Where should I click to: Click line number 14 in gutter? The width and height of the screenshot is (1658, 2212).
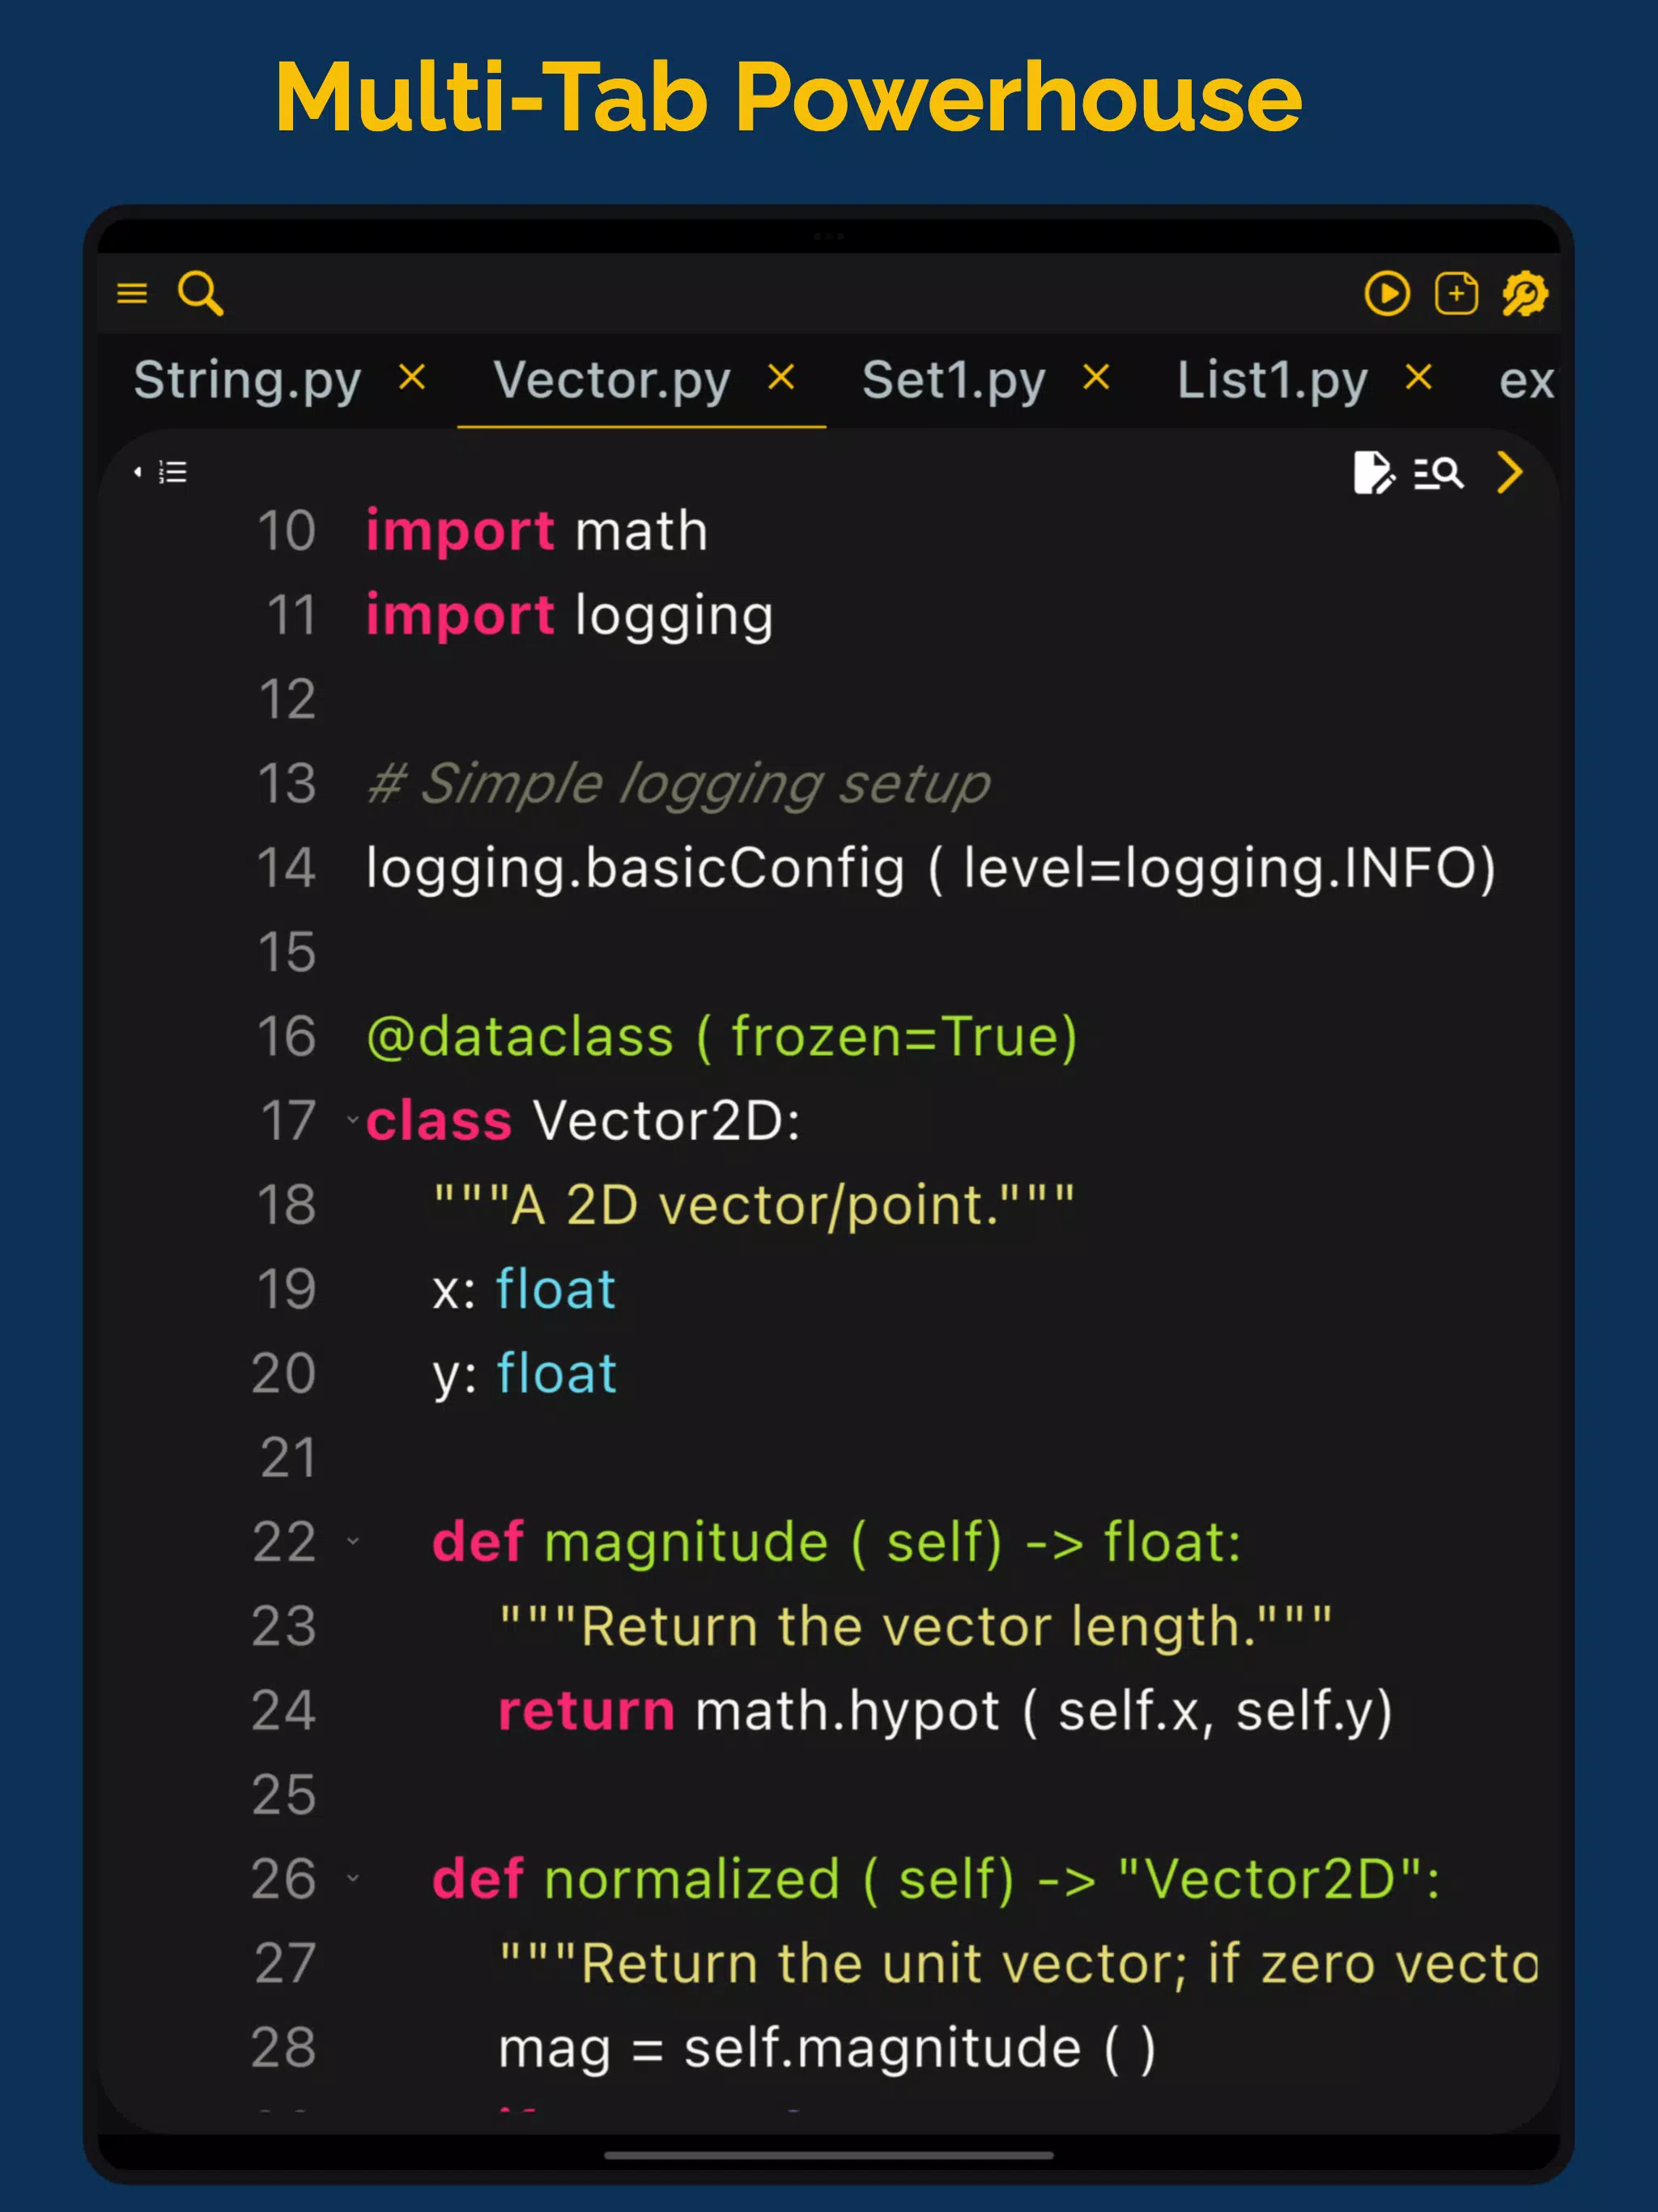pyautogui.click(x=287, y=867)
